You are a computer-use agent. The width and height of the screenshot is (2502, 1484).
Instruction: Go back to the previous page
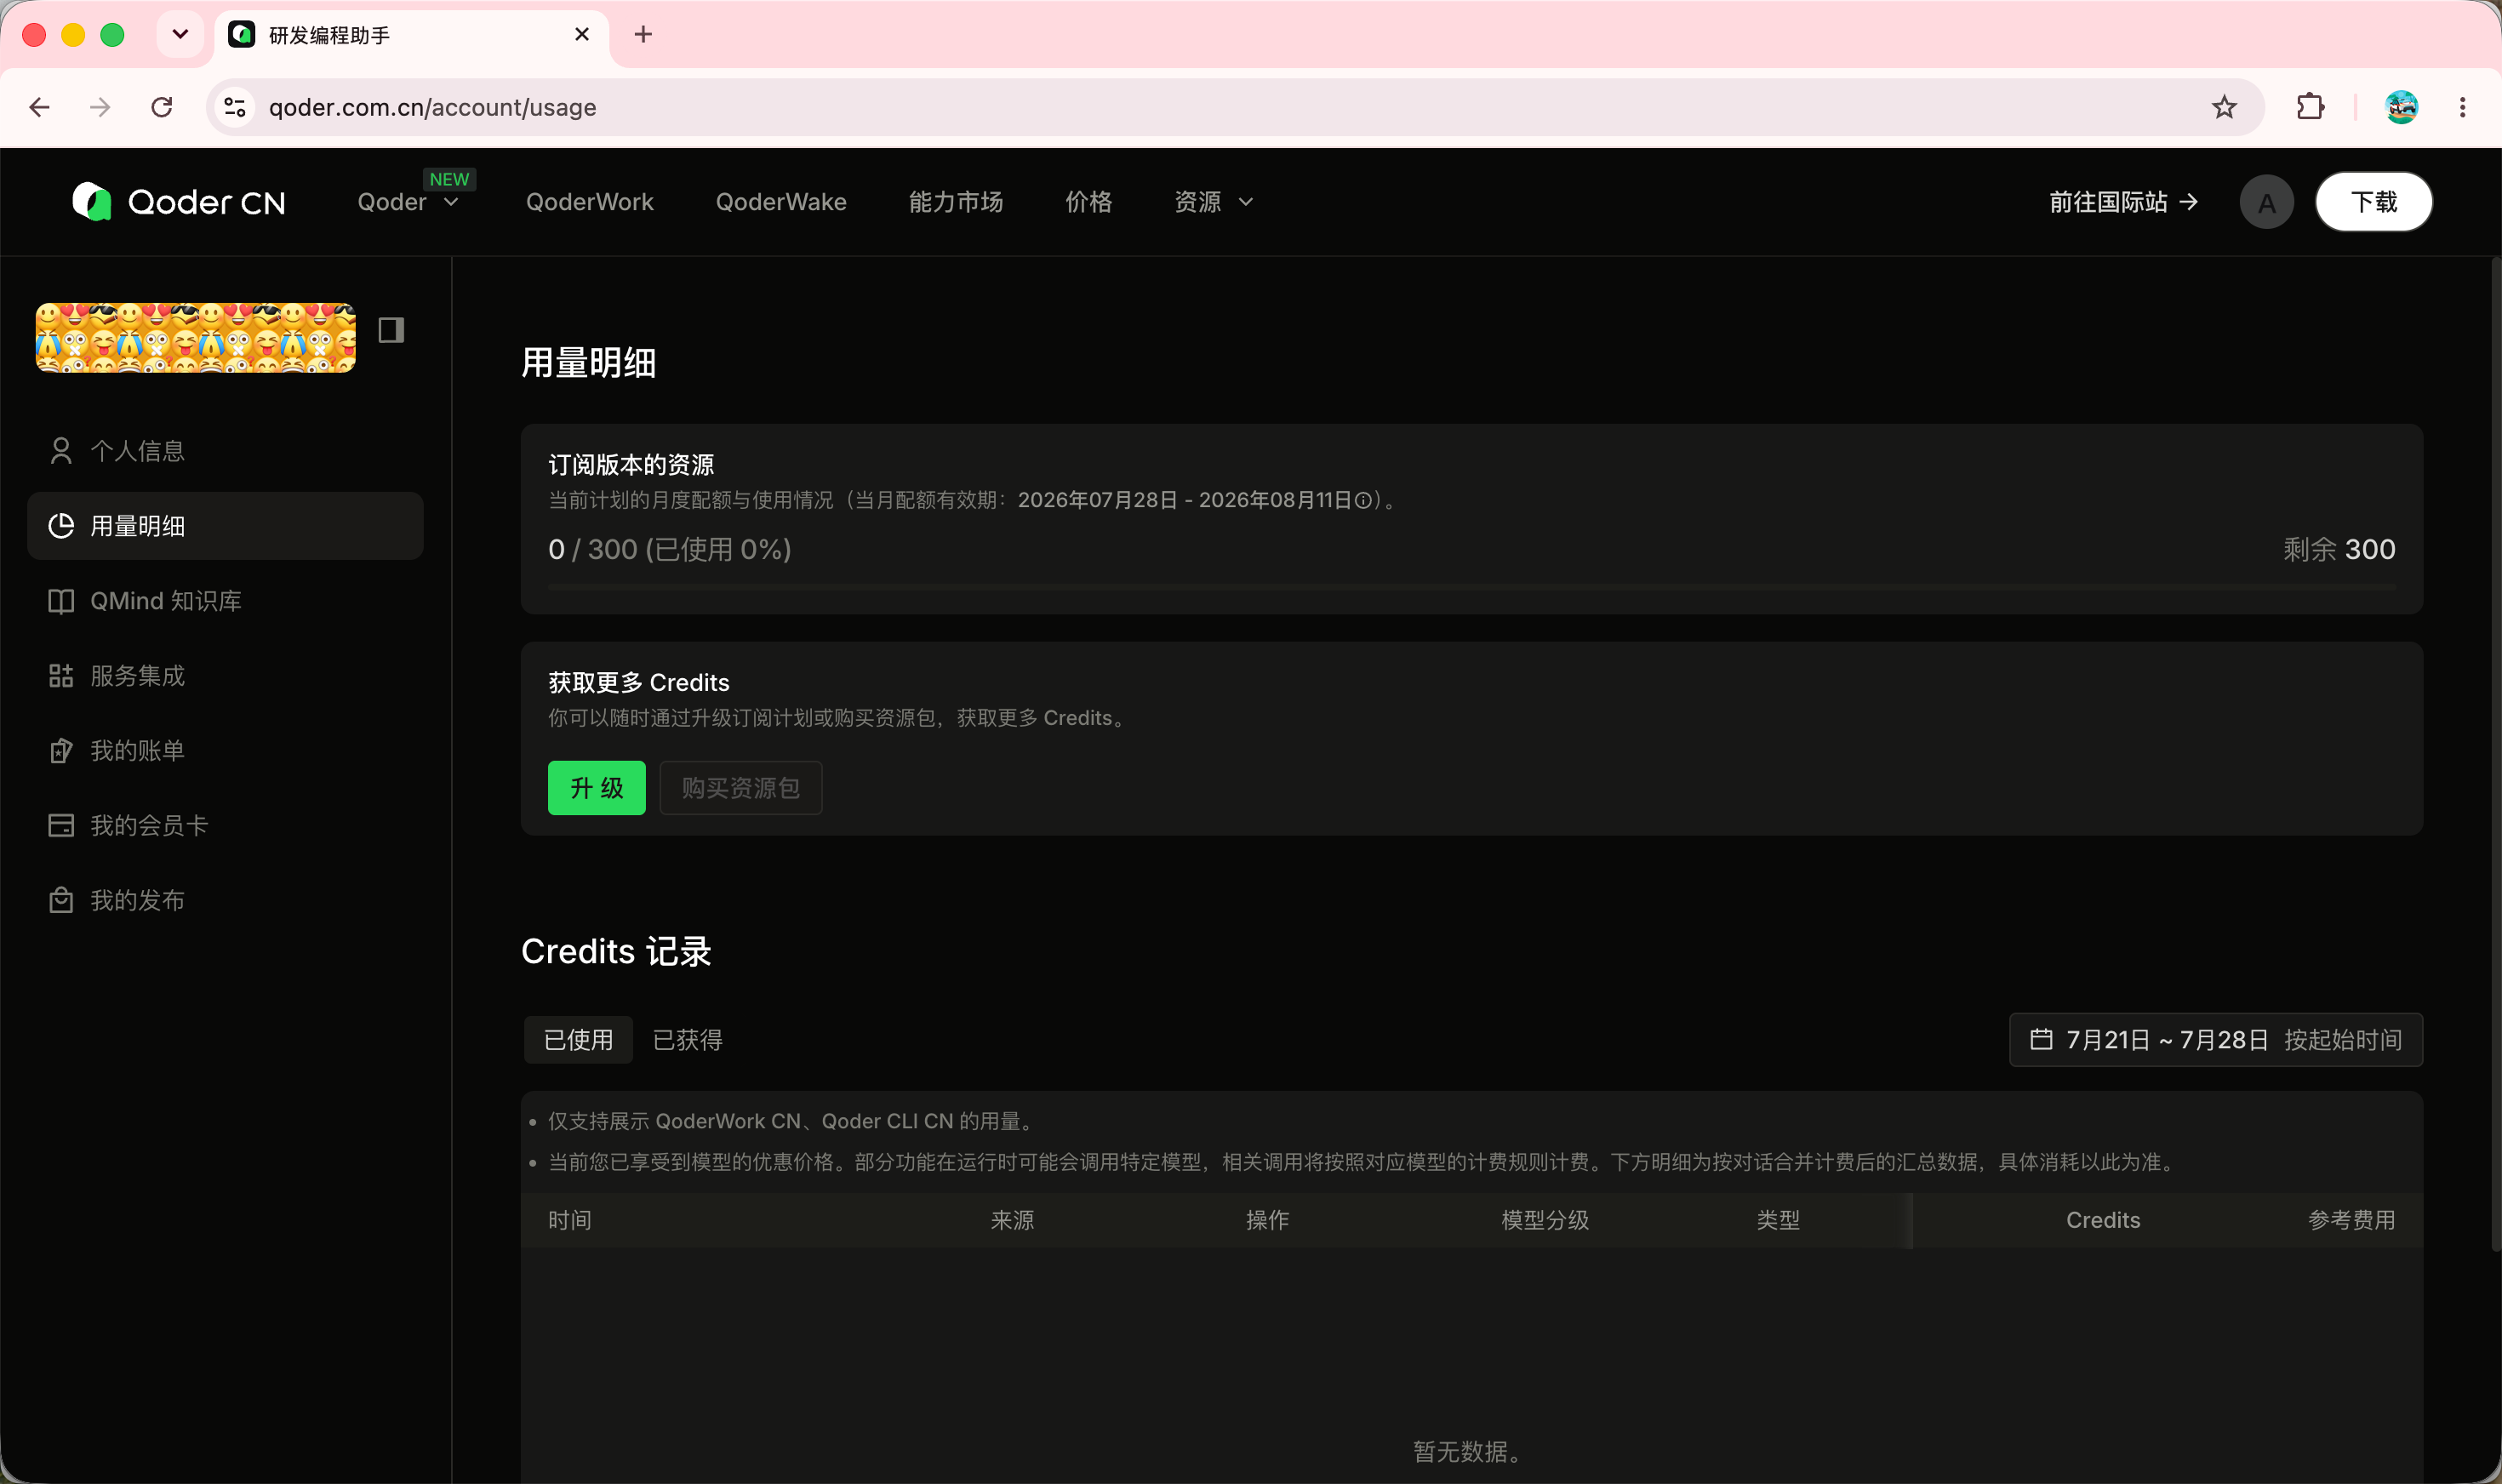pyautogui.click(x=40, y=107)
